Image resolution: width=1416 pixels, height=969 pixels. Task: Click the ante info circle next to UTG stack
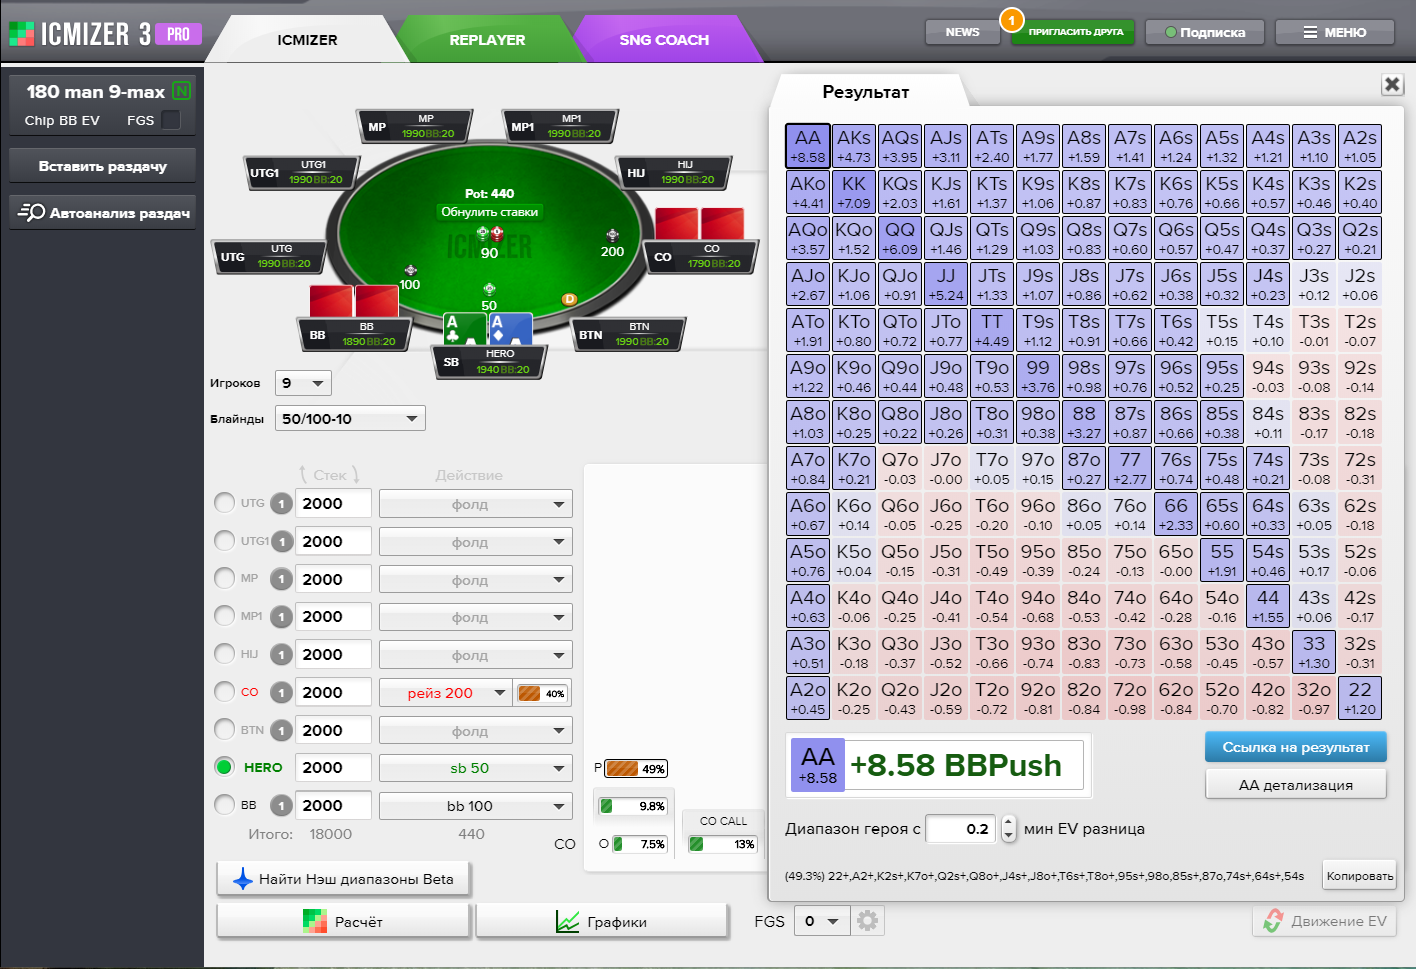(x=282, y=504)
